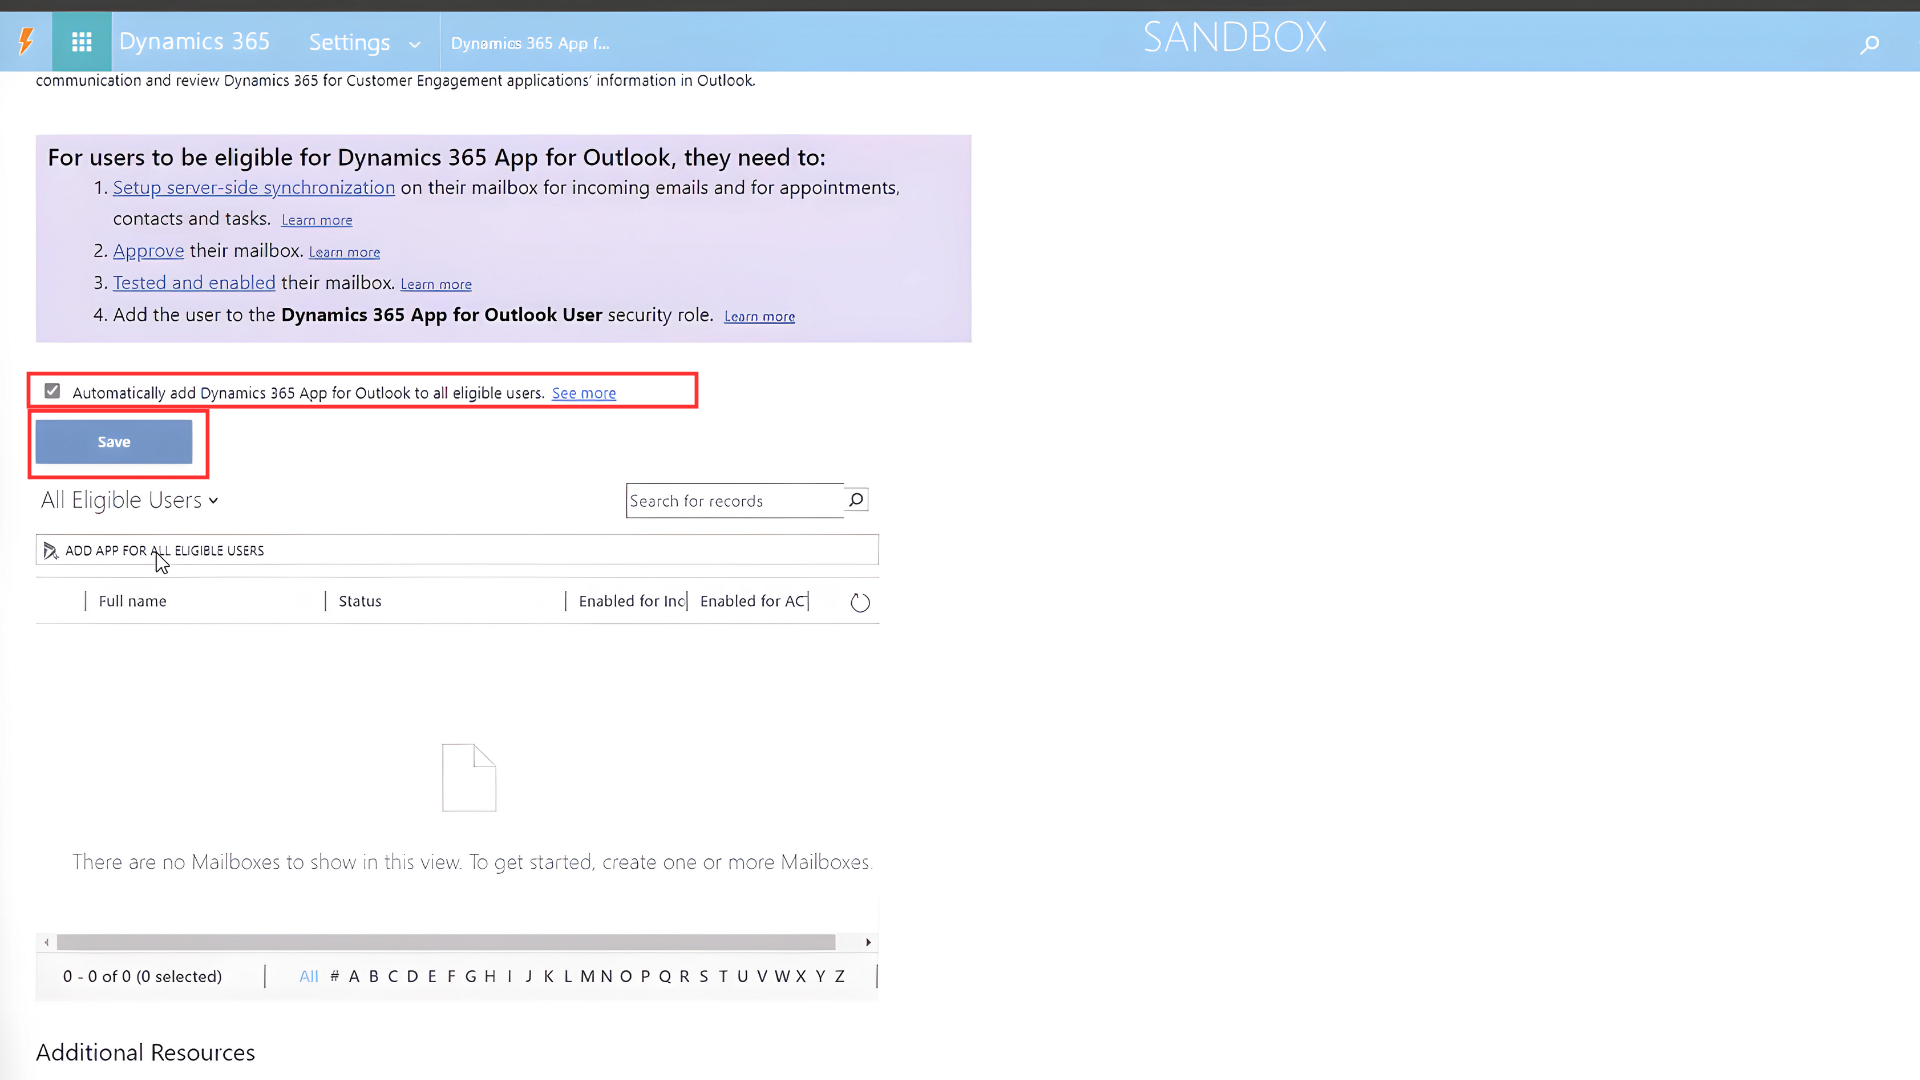Filter index by # symbol

click(335, 977)
